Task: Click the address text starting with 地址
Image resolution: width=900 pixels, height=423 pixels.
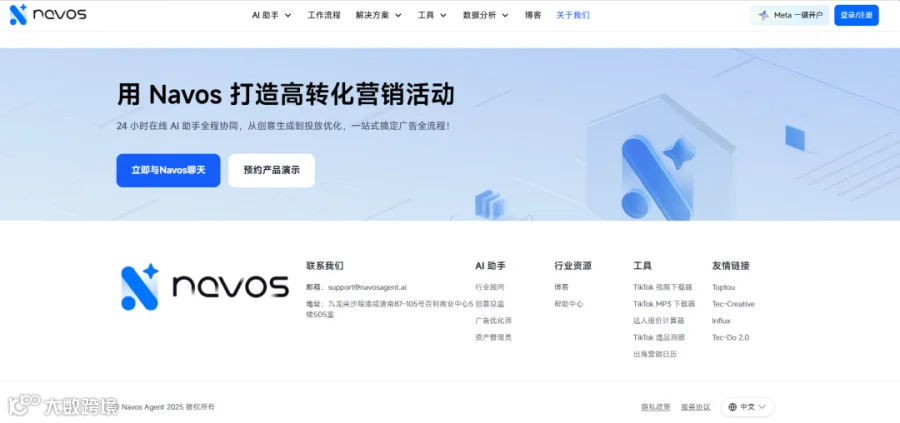Action: click(x=390, y=309)
